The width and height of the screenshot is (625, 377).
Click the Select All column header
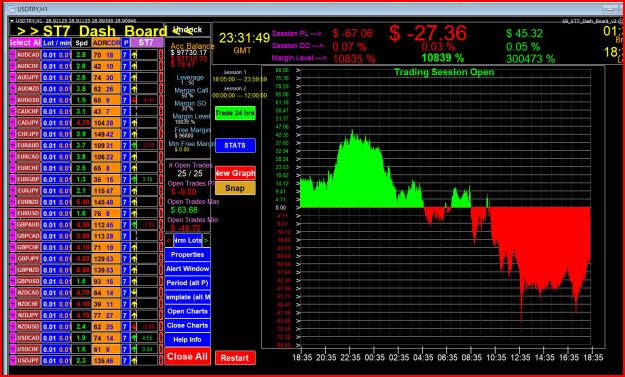[x=25, y=43]
